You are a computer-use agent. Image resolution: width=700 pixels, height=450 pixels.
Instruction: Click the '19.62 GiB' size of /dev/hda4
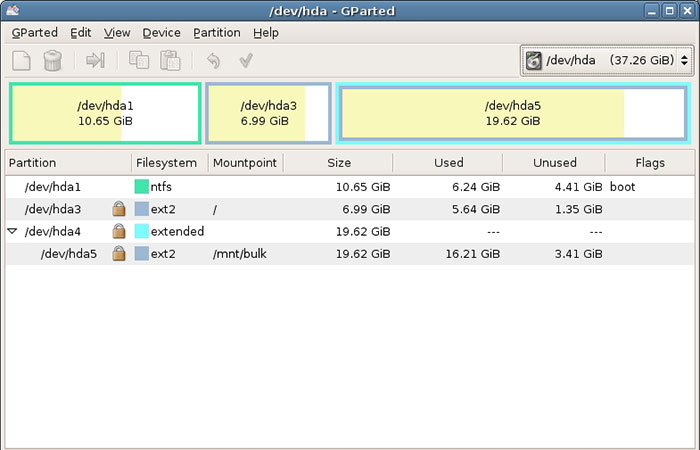point(363,231)
